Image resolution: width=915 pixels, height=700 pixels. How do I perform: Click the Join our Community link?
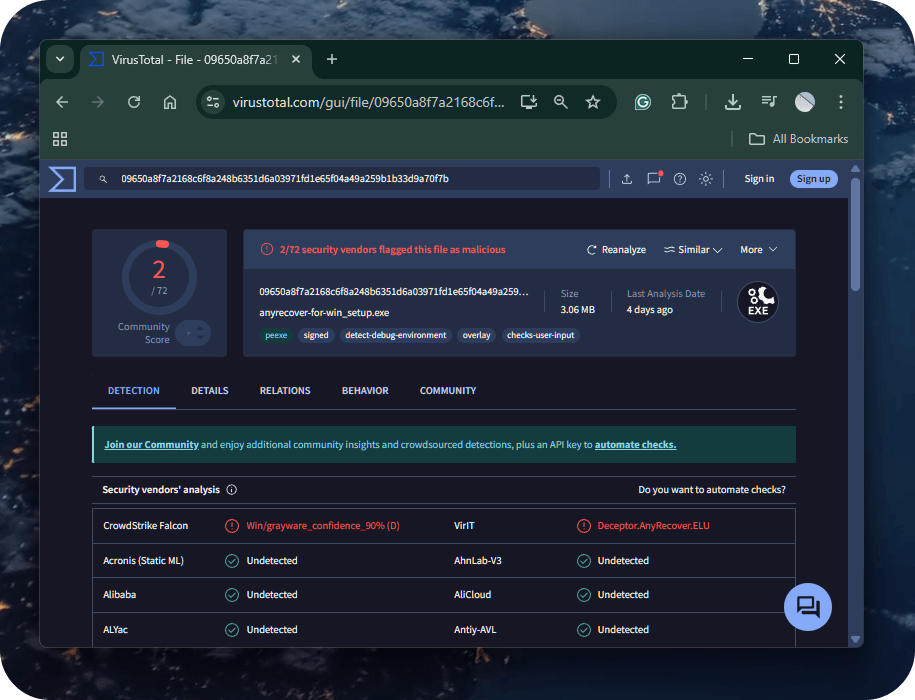click(151, 445)
